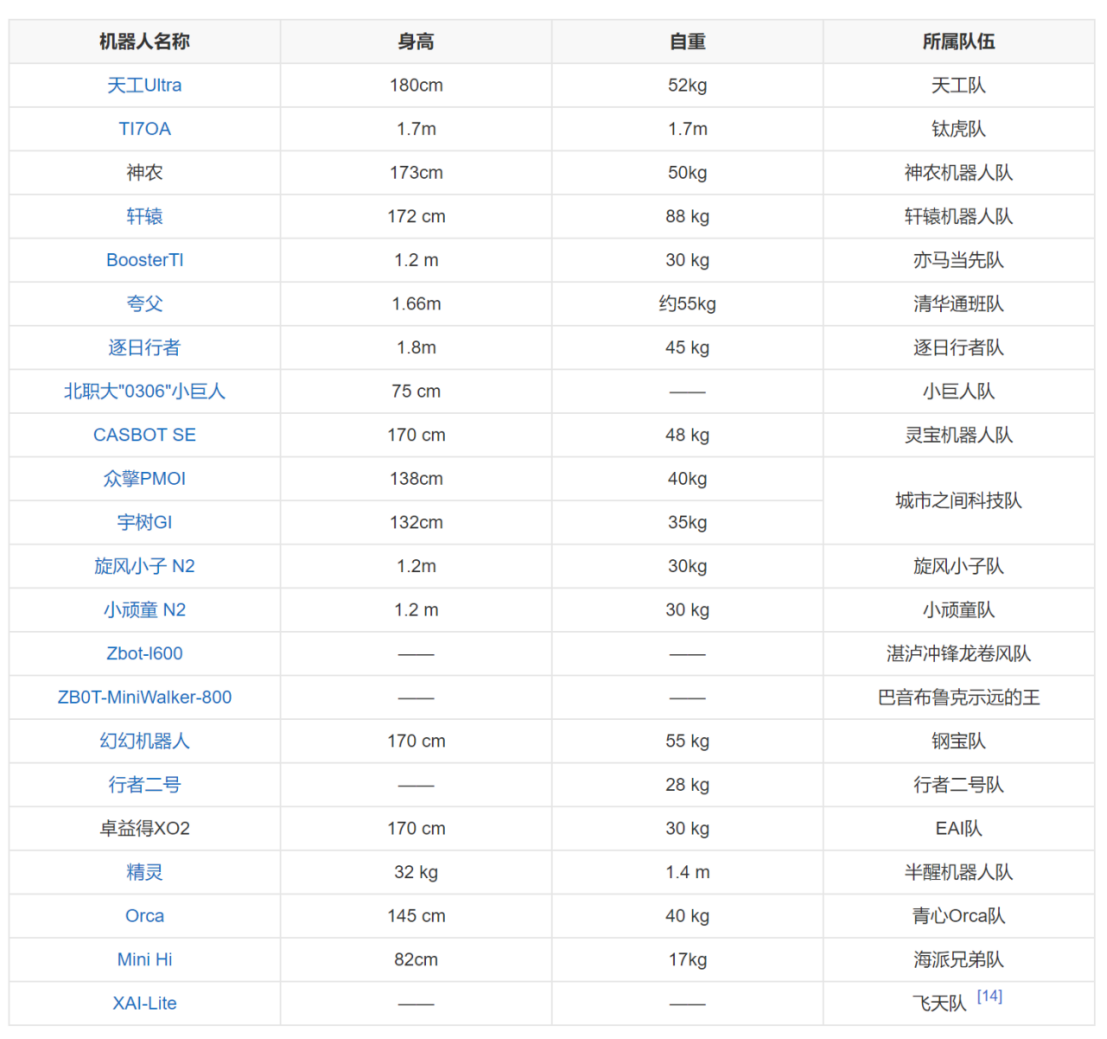The width and height of the screenshot is (1107, 1039).
Task: Open the 幻幻机器人 page
Action: (144, 741)
